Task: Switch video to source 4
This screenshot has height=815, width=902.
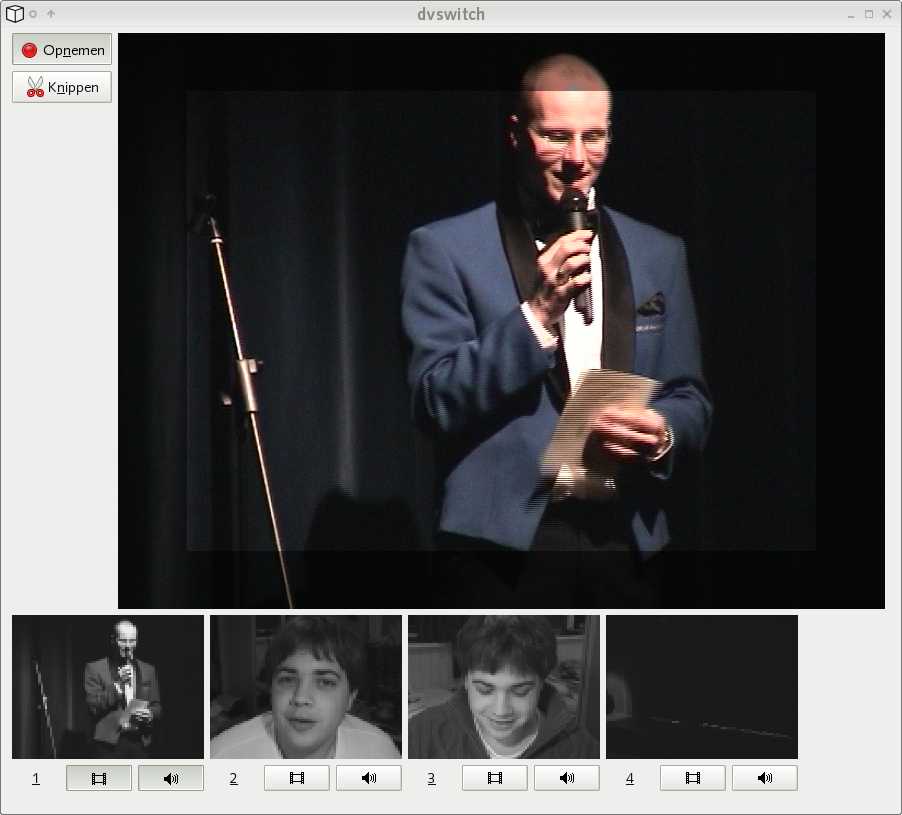Action: [x=693, y=778]
